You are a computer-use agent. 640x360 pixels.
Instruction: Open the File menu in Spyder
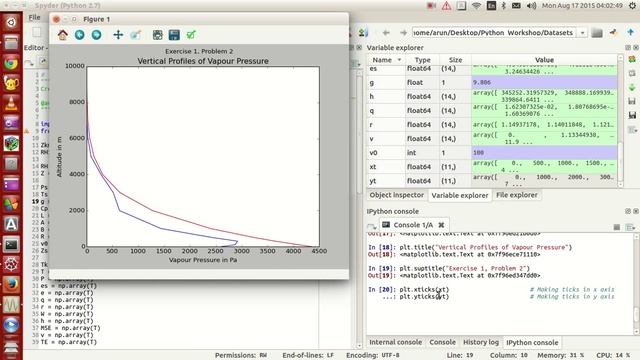click(34, 17)
